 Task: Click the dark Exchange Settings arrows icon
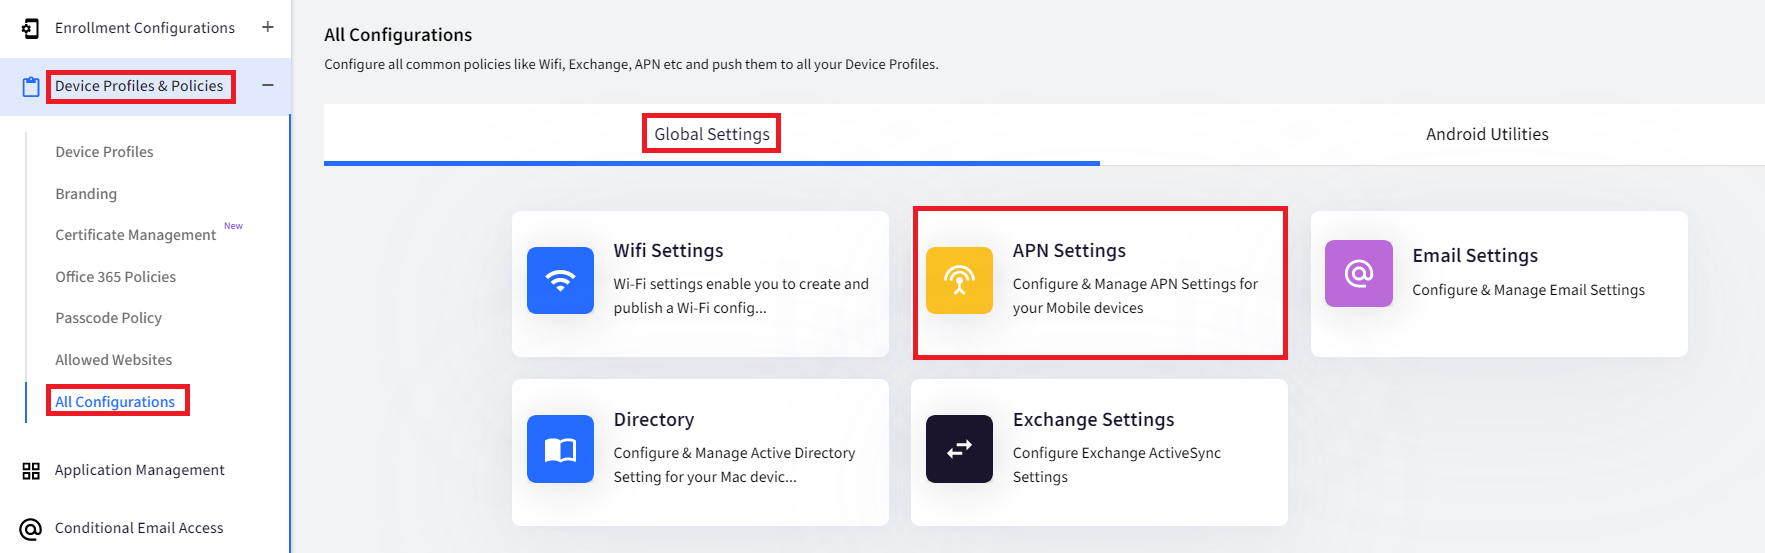(959, 449)
